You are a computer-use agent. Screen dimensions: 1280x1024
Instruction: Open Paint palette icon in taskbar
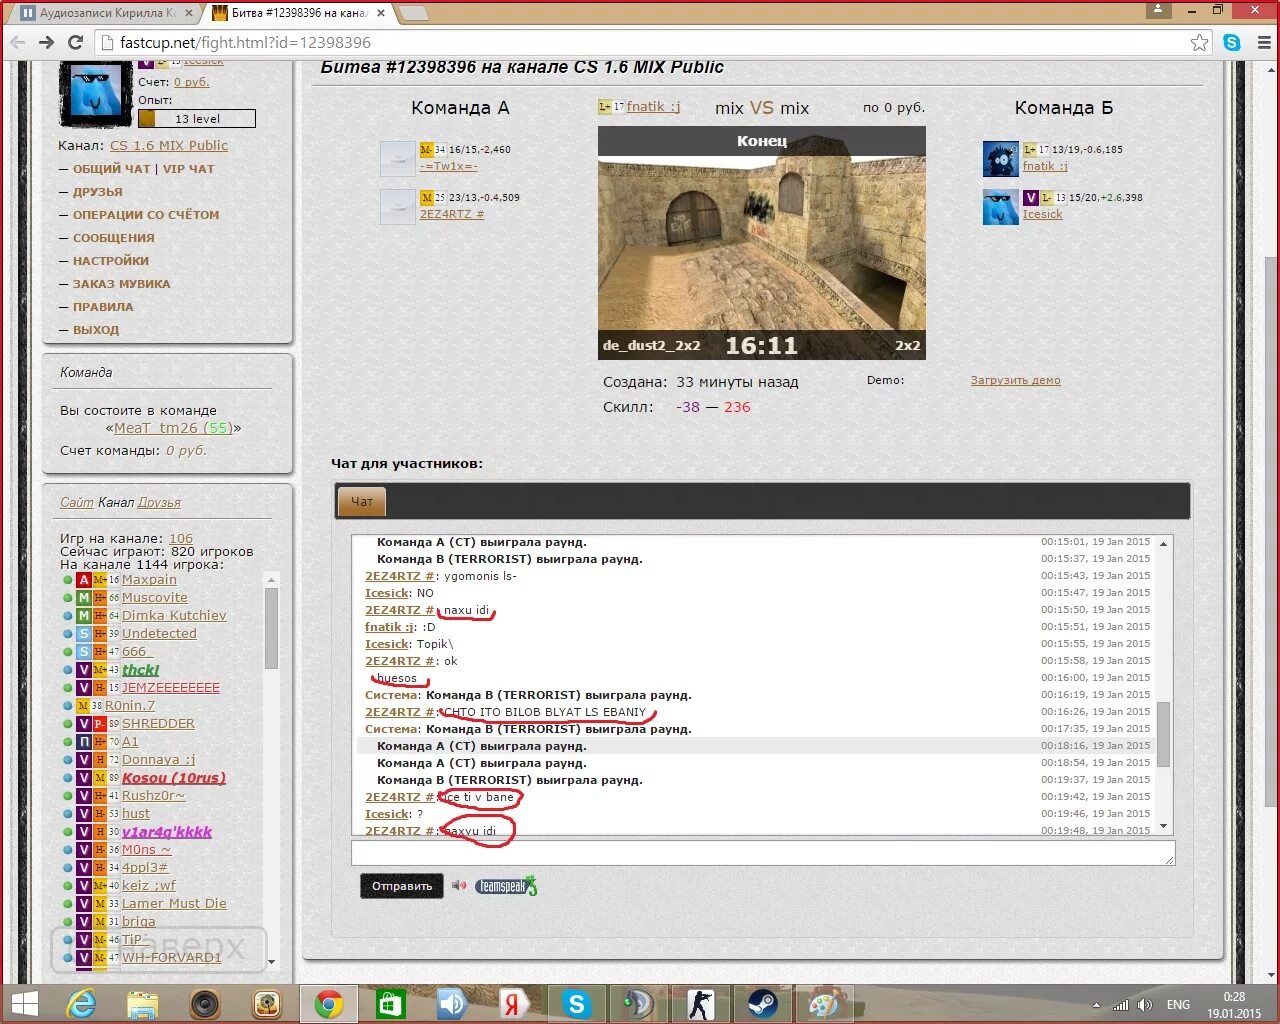(824, 1003)
